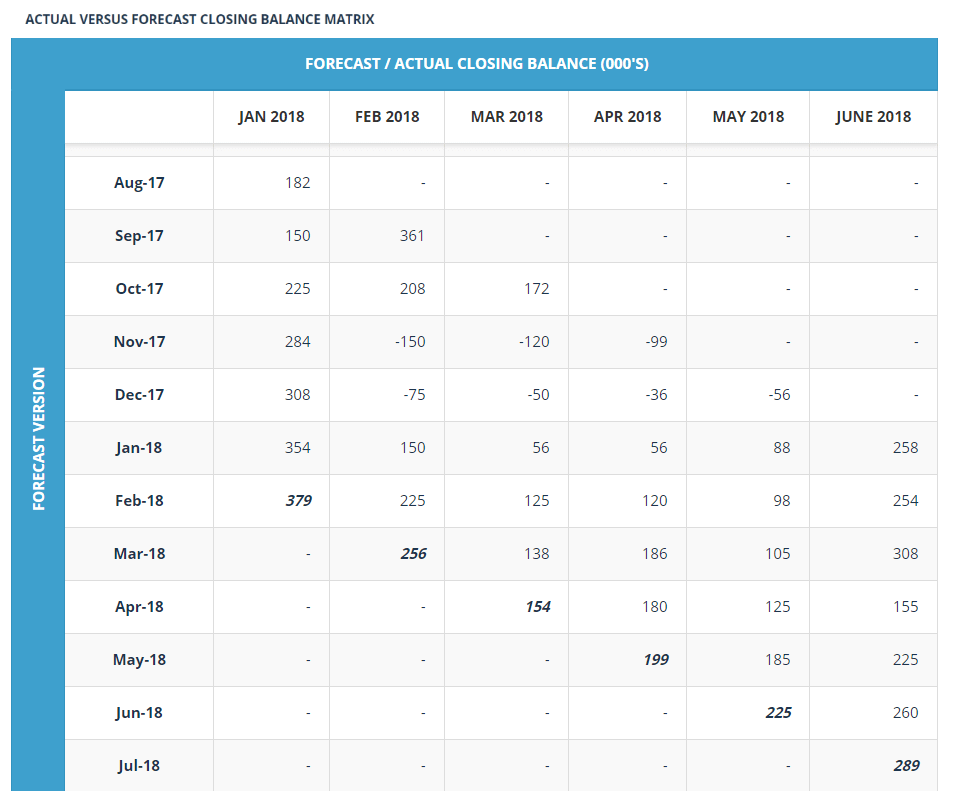Image resolution: width=959 pixels, height=801 pixels.
Task: Click the bold 154 value in Apr-18 row
Action: (538, 607)
